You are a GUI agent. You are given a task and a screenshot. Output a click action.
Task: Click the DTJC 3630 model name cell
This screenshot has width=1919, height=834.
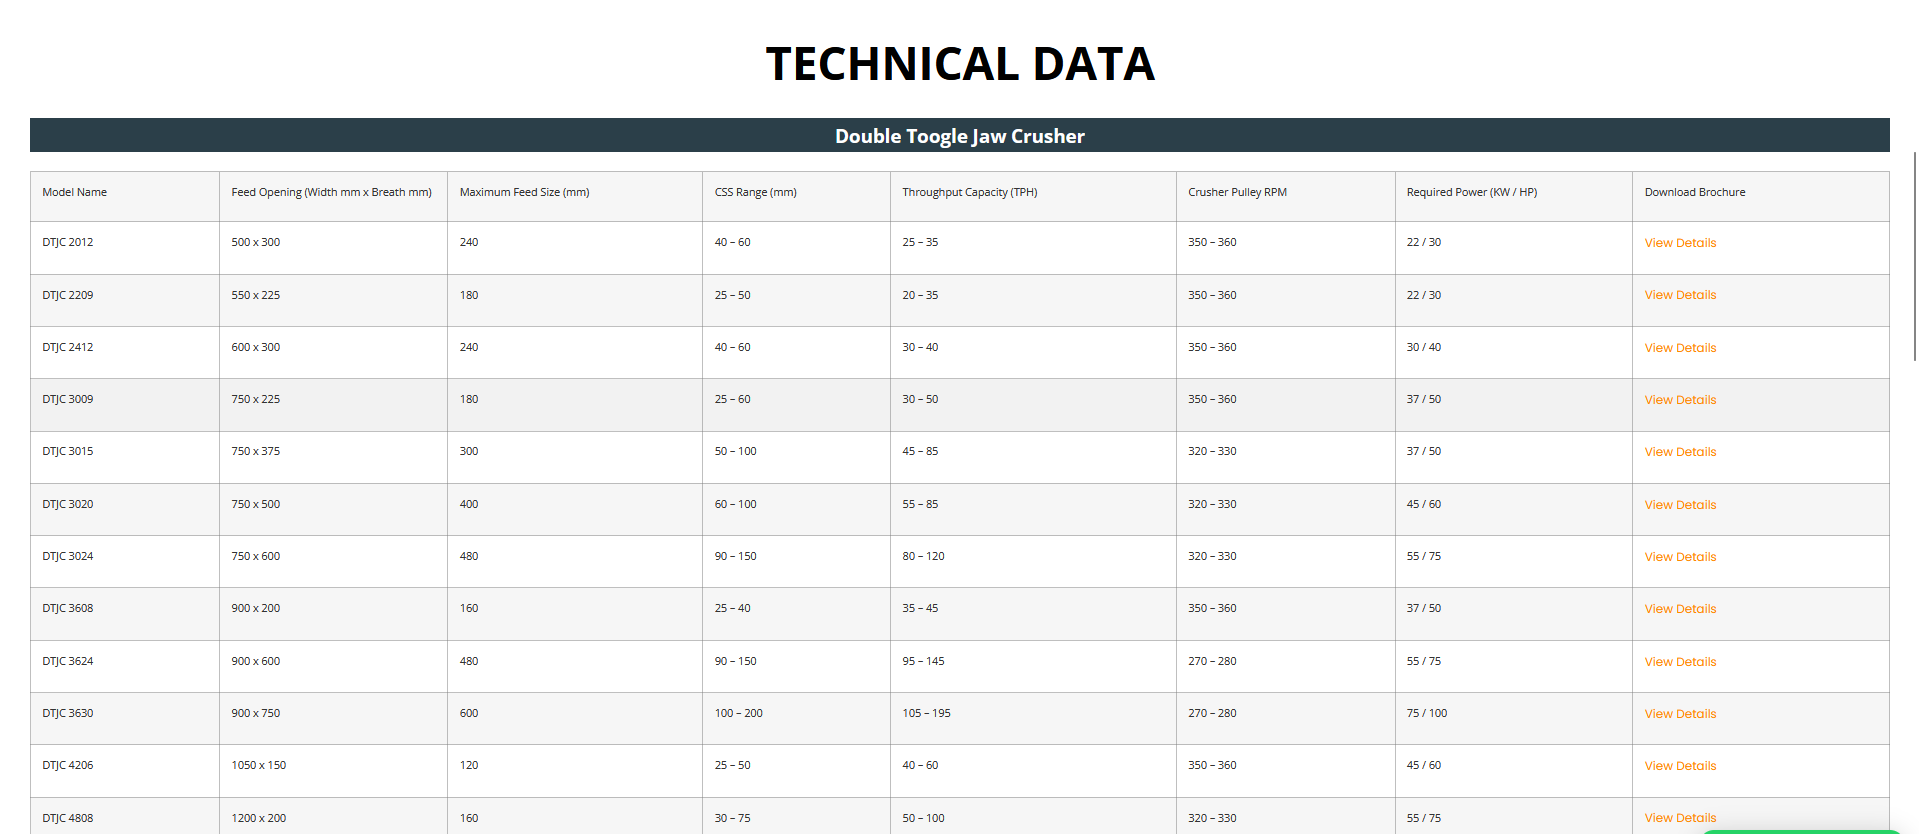(x=68, y=714)
